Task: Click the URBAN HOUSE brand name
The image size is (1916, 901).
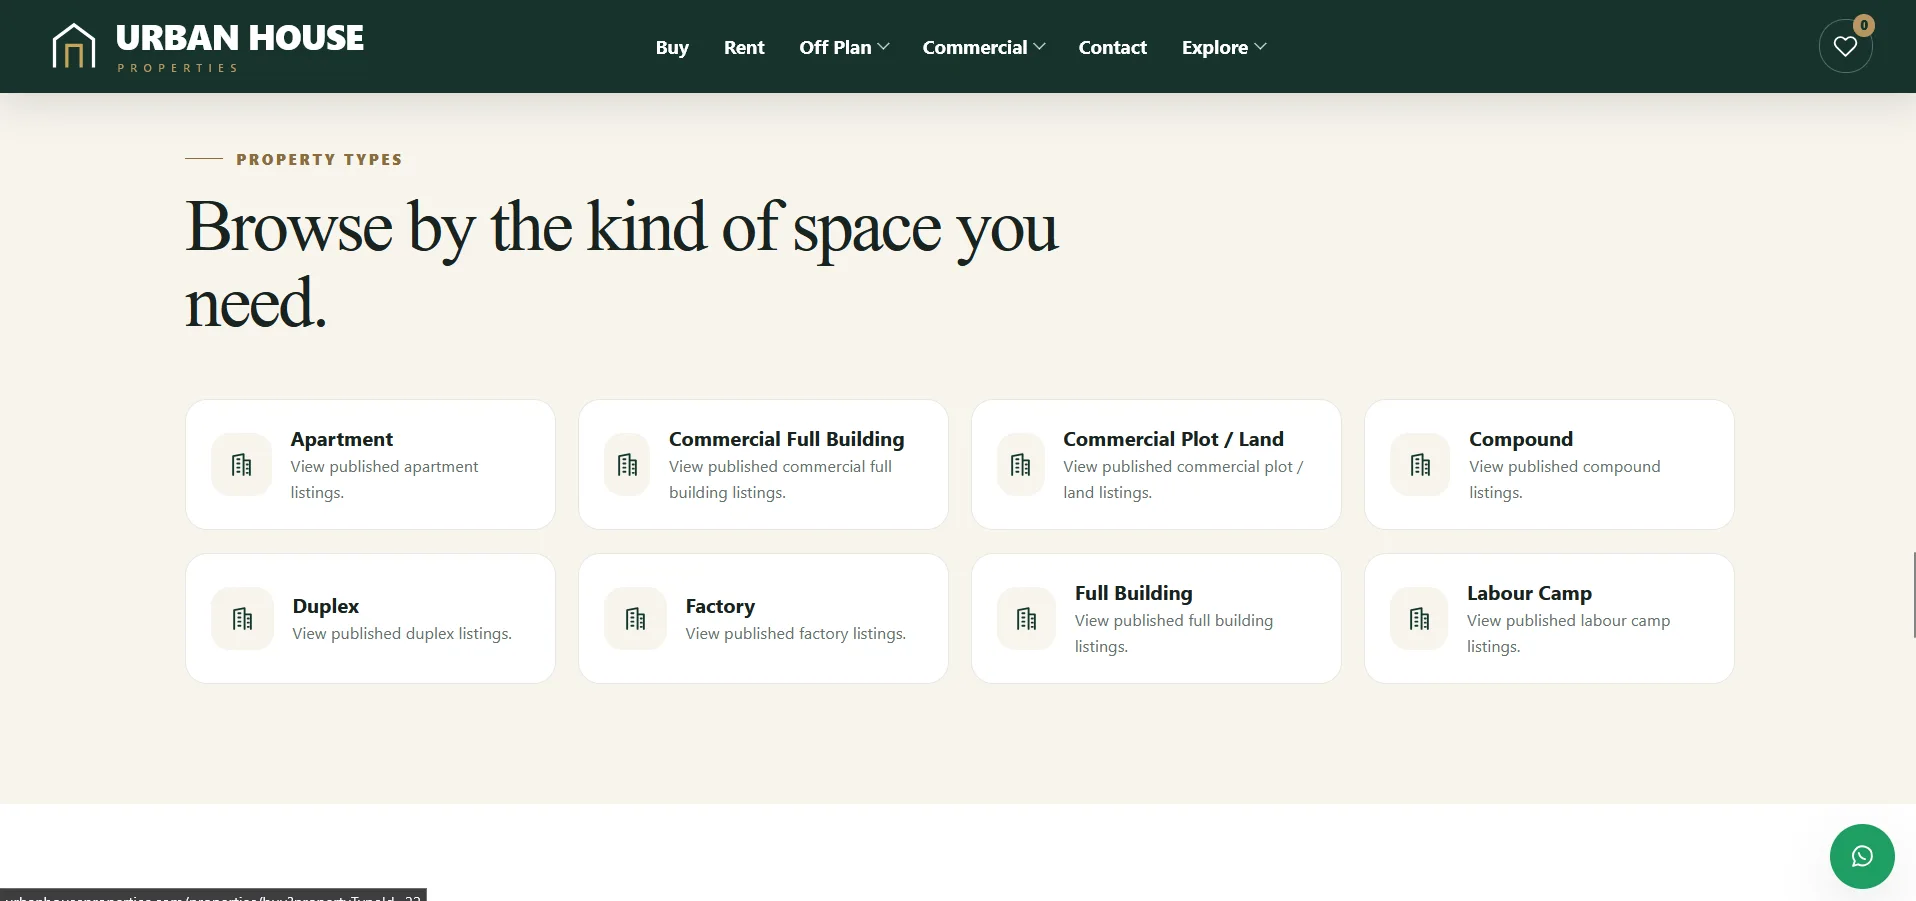Action: tap(240, 38)
